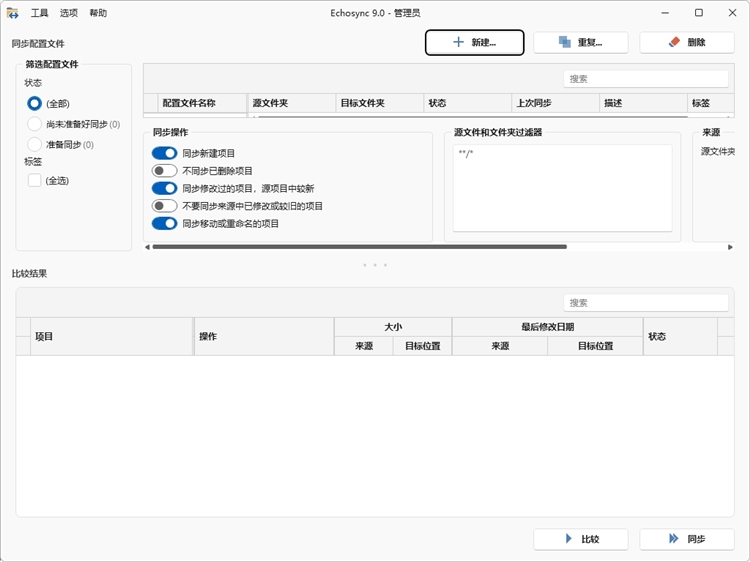
Task: Sort by 源文件夹 column header
Action: 292,103
